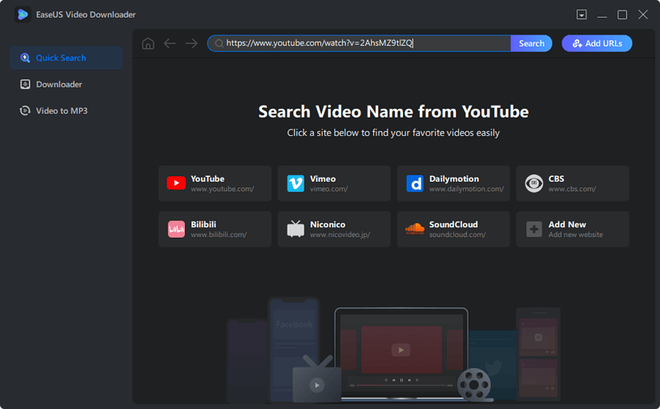Open the Bilibili site card
Image resolution: width=660 pixels, height=409 pixels.
215,229
